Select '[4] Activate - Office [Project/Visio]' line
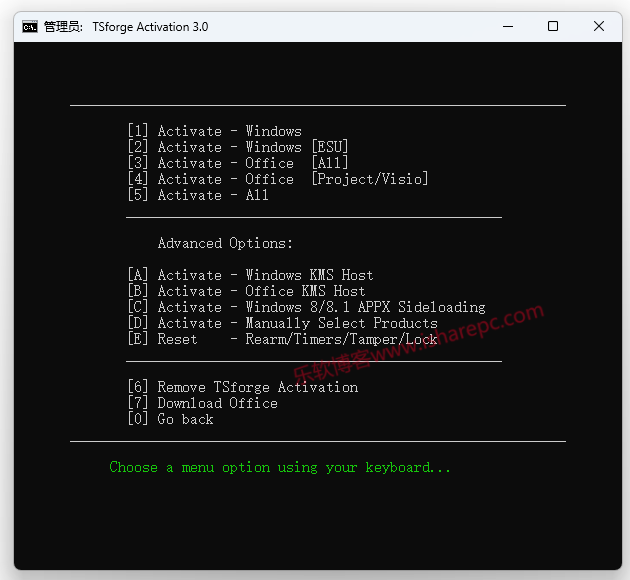 click(x=278, y=179)
